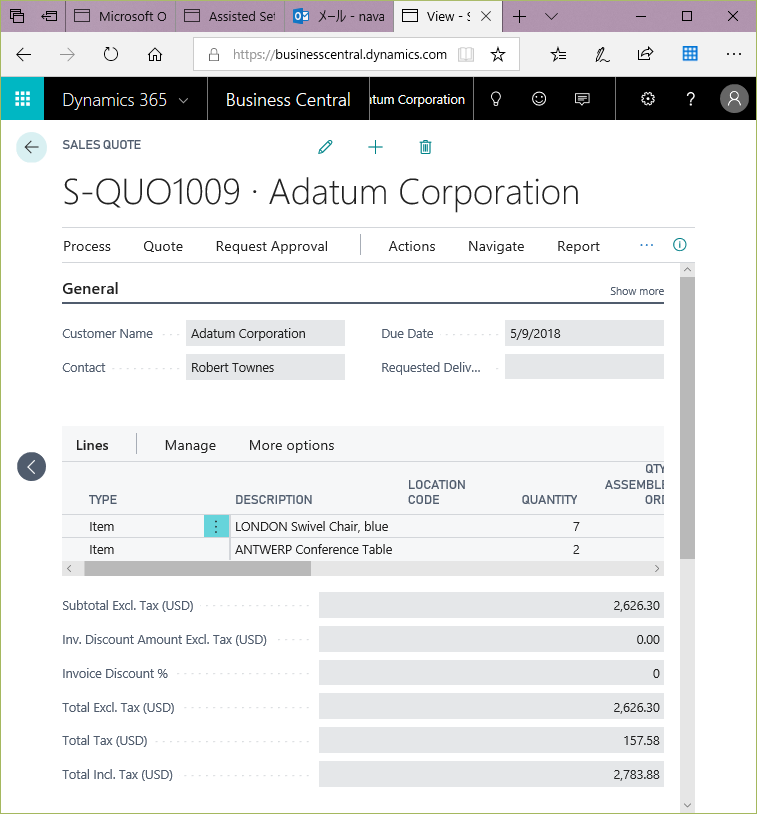This screenshot has width=757, height=814.
Task: Click More options in Lines section
Action: (x=291, y=445)
